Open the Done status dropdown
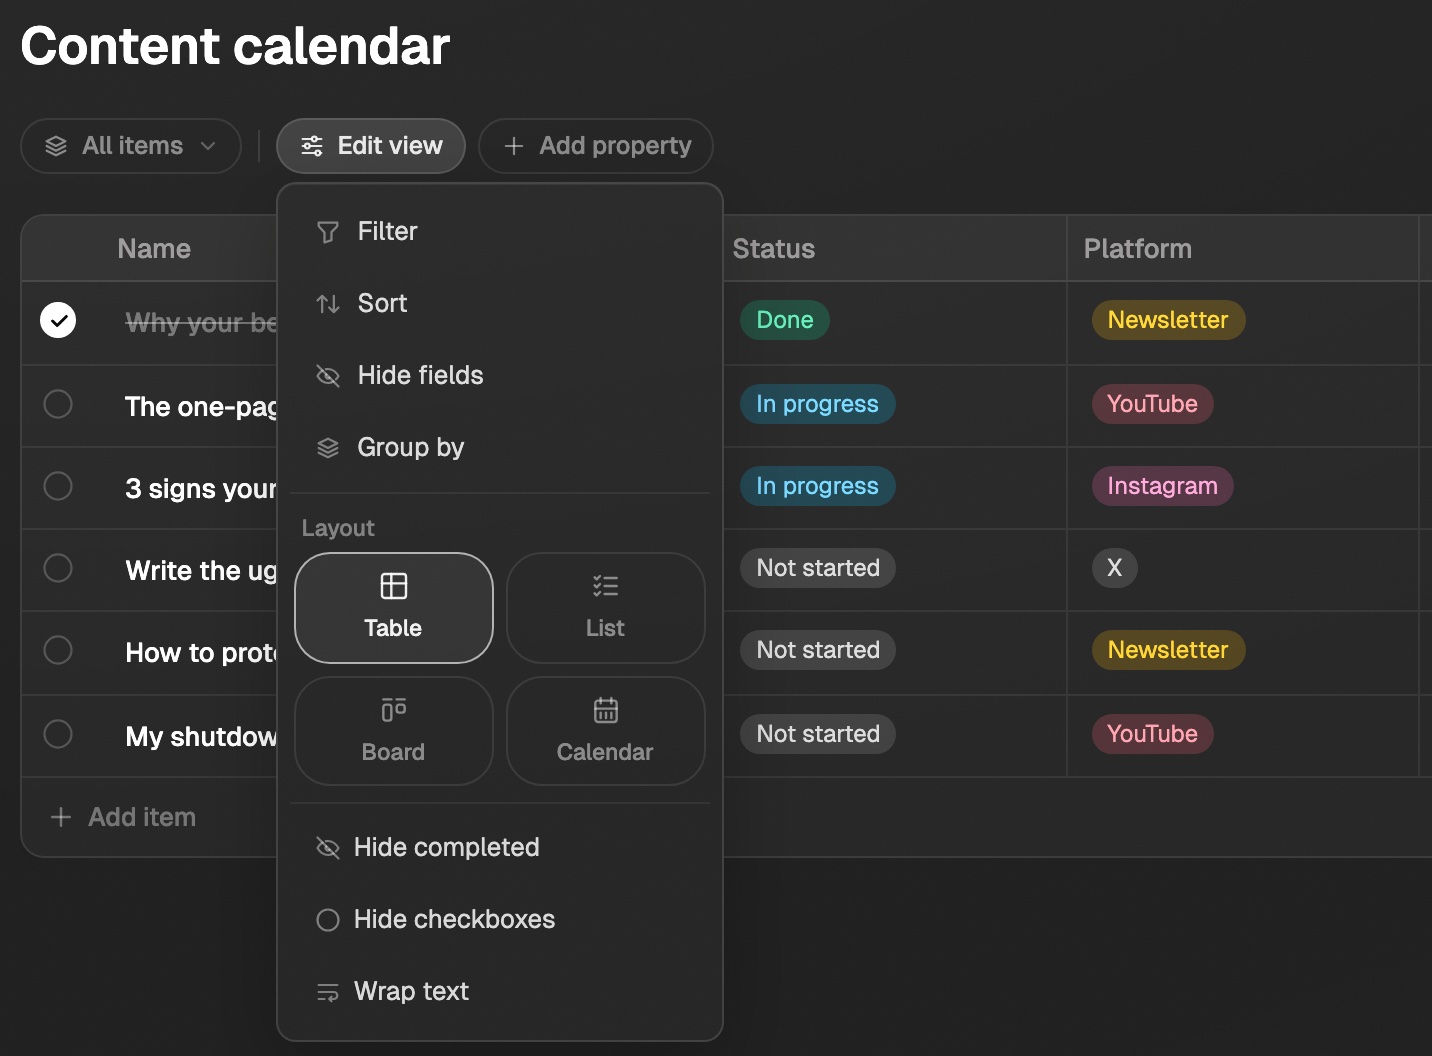Viewport: 1432px width, 1056px height. pyautogui.click(x=785, y=320)
